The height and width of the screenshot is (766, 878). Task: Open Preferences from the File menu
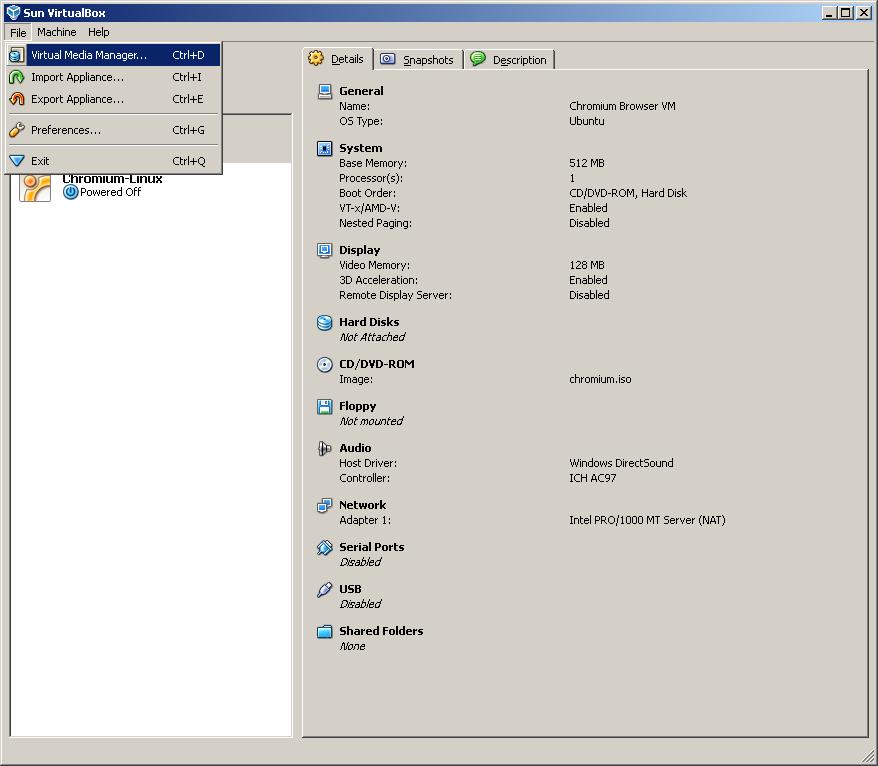point(114,130)
